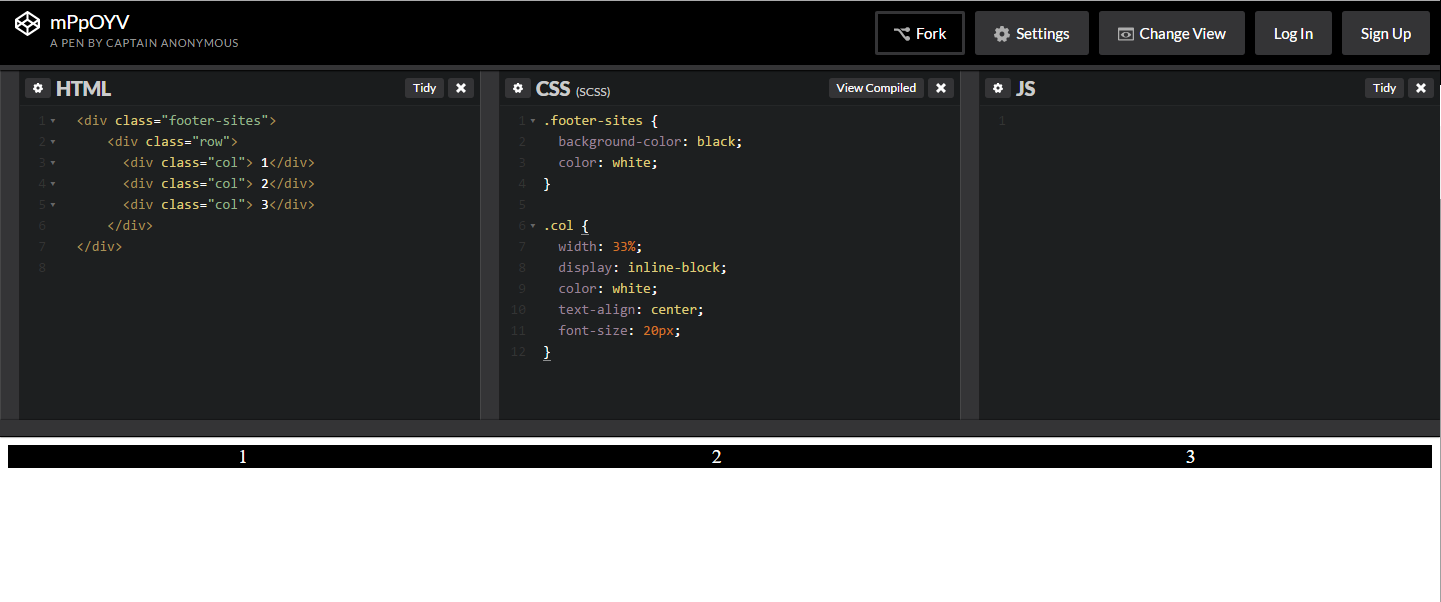View Compiled CSS output
Viewport: 1441px width, 602px height.
tap(876, 88)
